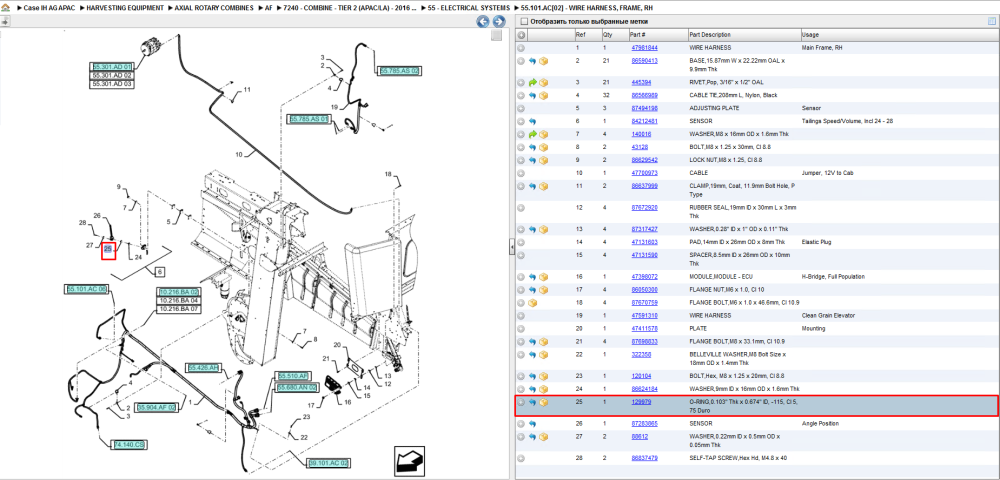Viewport: 1000px width, 480px height.
Task: Enable 'Отобразить только выбранные метки' checkbox
Action: click(x=524, y=22)
